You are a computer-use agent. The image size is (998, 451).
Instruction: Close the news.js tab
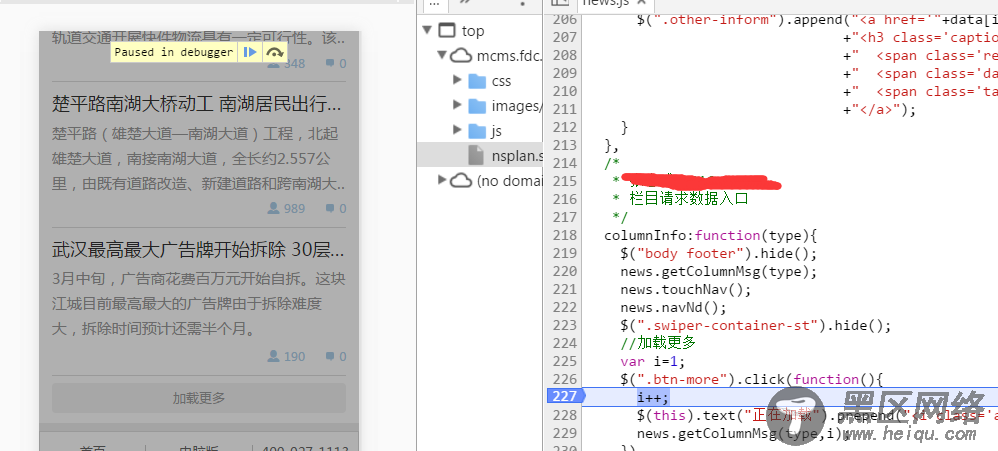642,3
